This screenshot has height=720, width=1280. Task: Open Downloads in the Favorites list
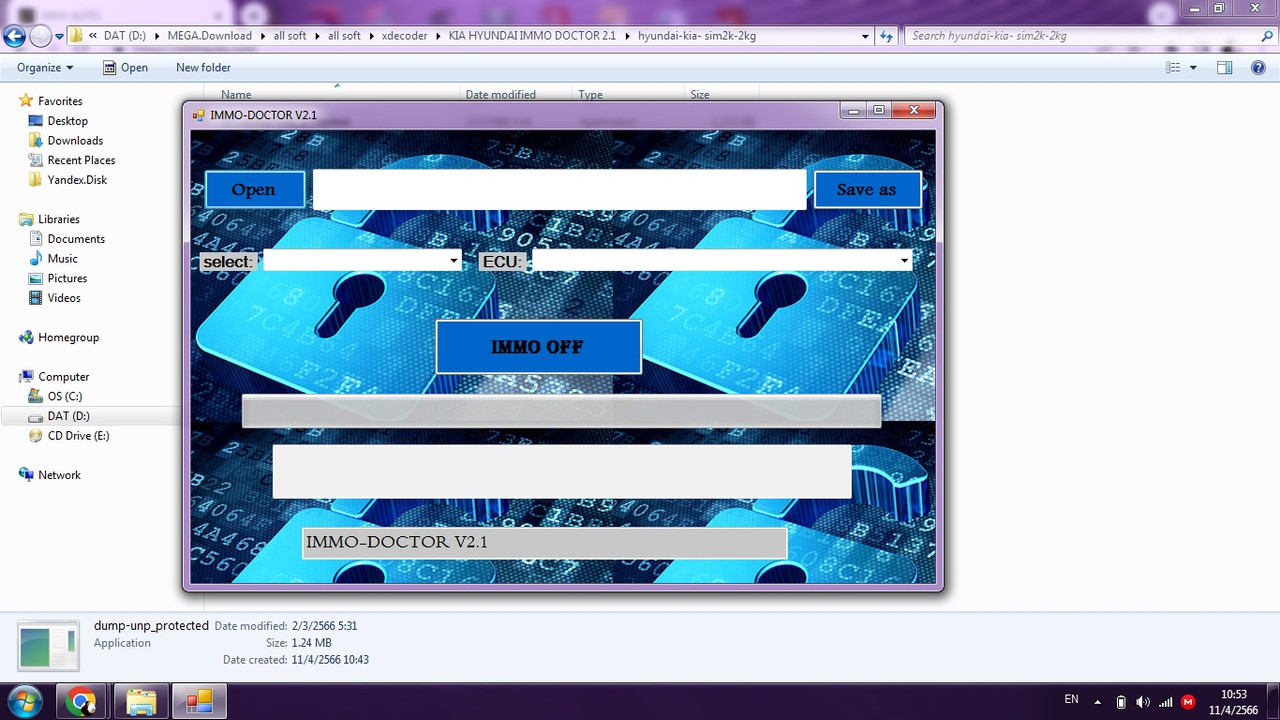click(75, 141)
